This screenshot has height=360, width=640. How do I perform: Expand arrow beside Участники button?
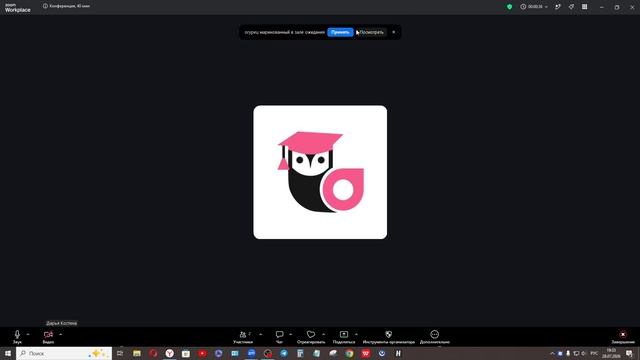click(x=260, y=334)
